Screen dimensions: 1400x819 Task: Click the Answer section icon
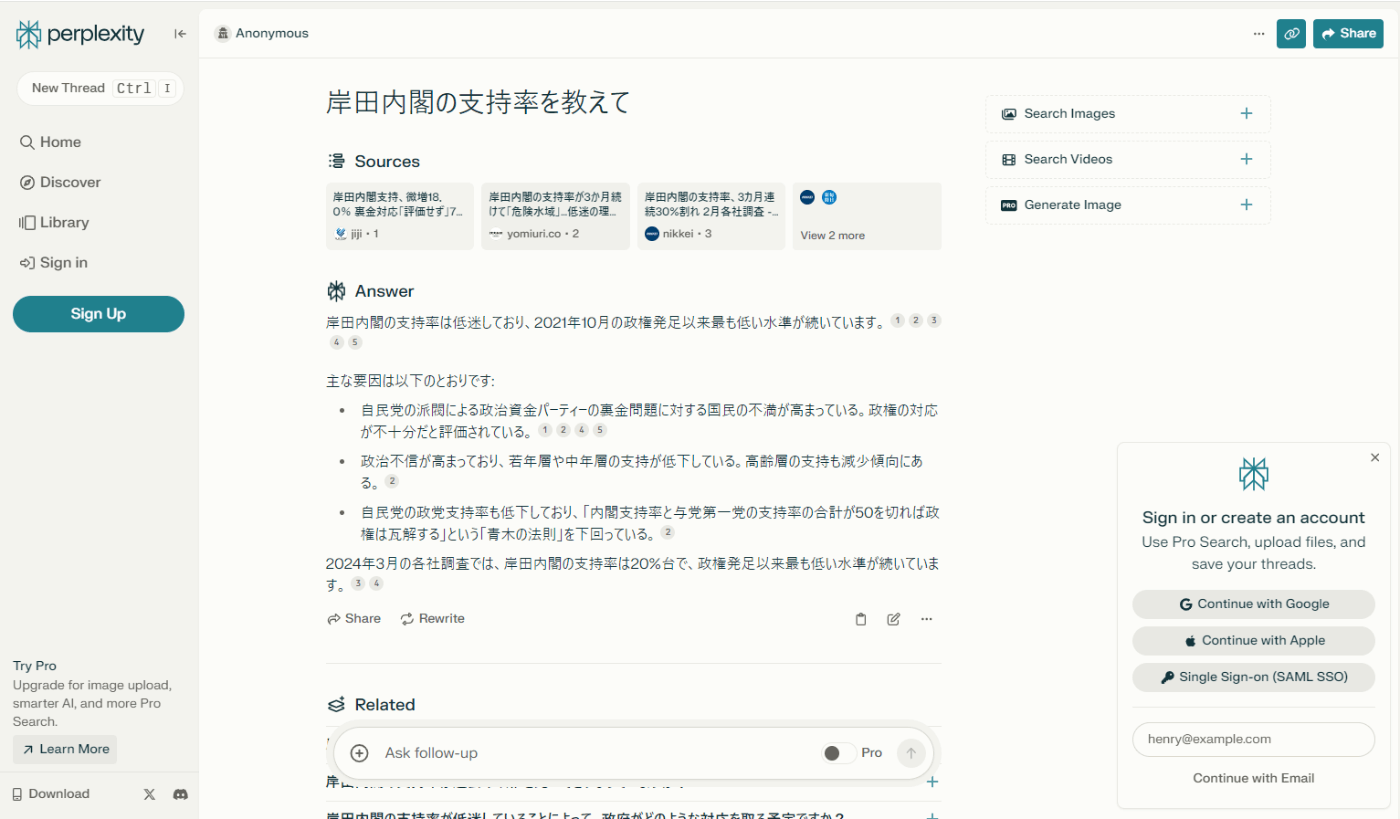336,291
